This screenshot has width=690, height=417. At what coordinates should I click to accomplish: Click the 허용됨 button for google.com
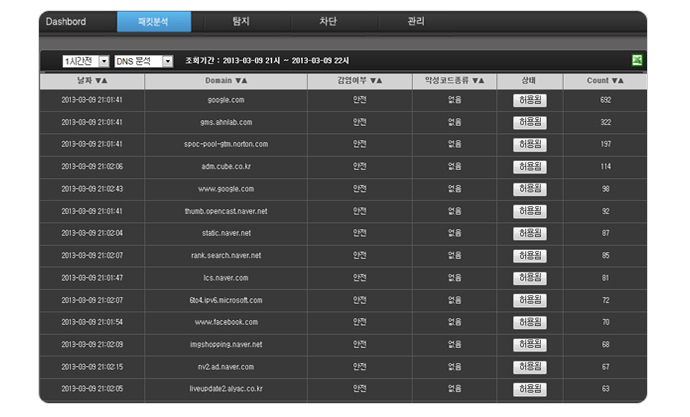point(530,100)
